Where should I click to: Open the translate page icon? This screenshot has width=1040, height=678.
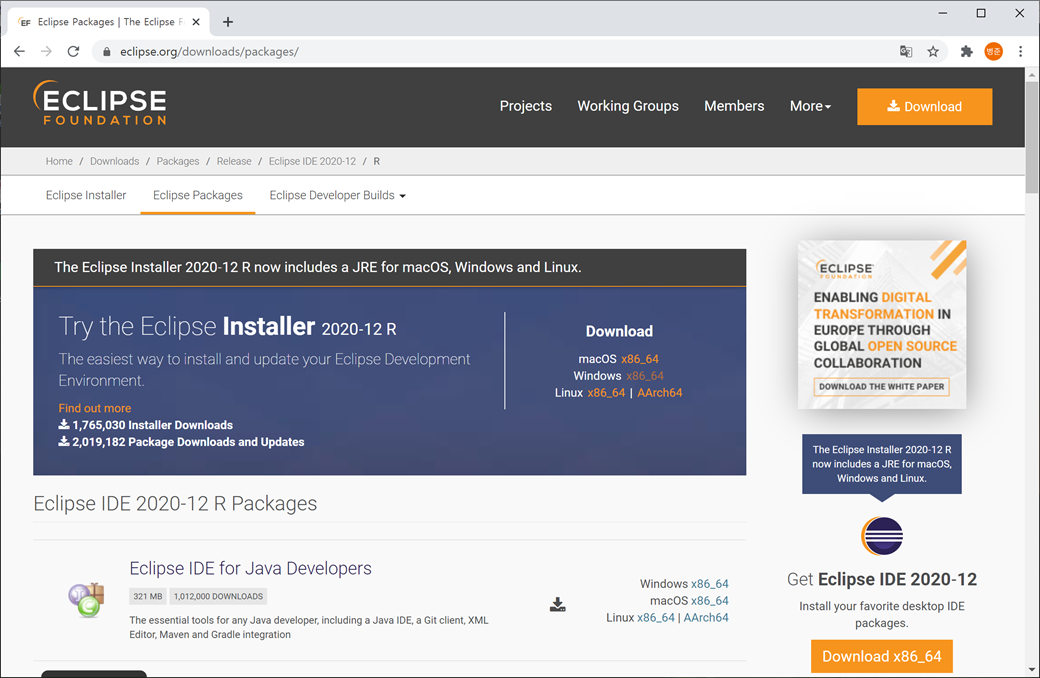point(906,51)
